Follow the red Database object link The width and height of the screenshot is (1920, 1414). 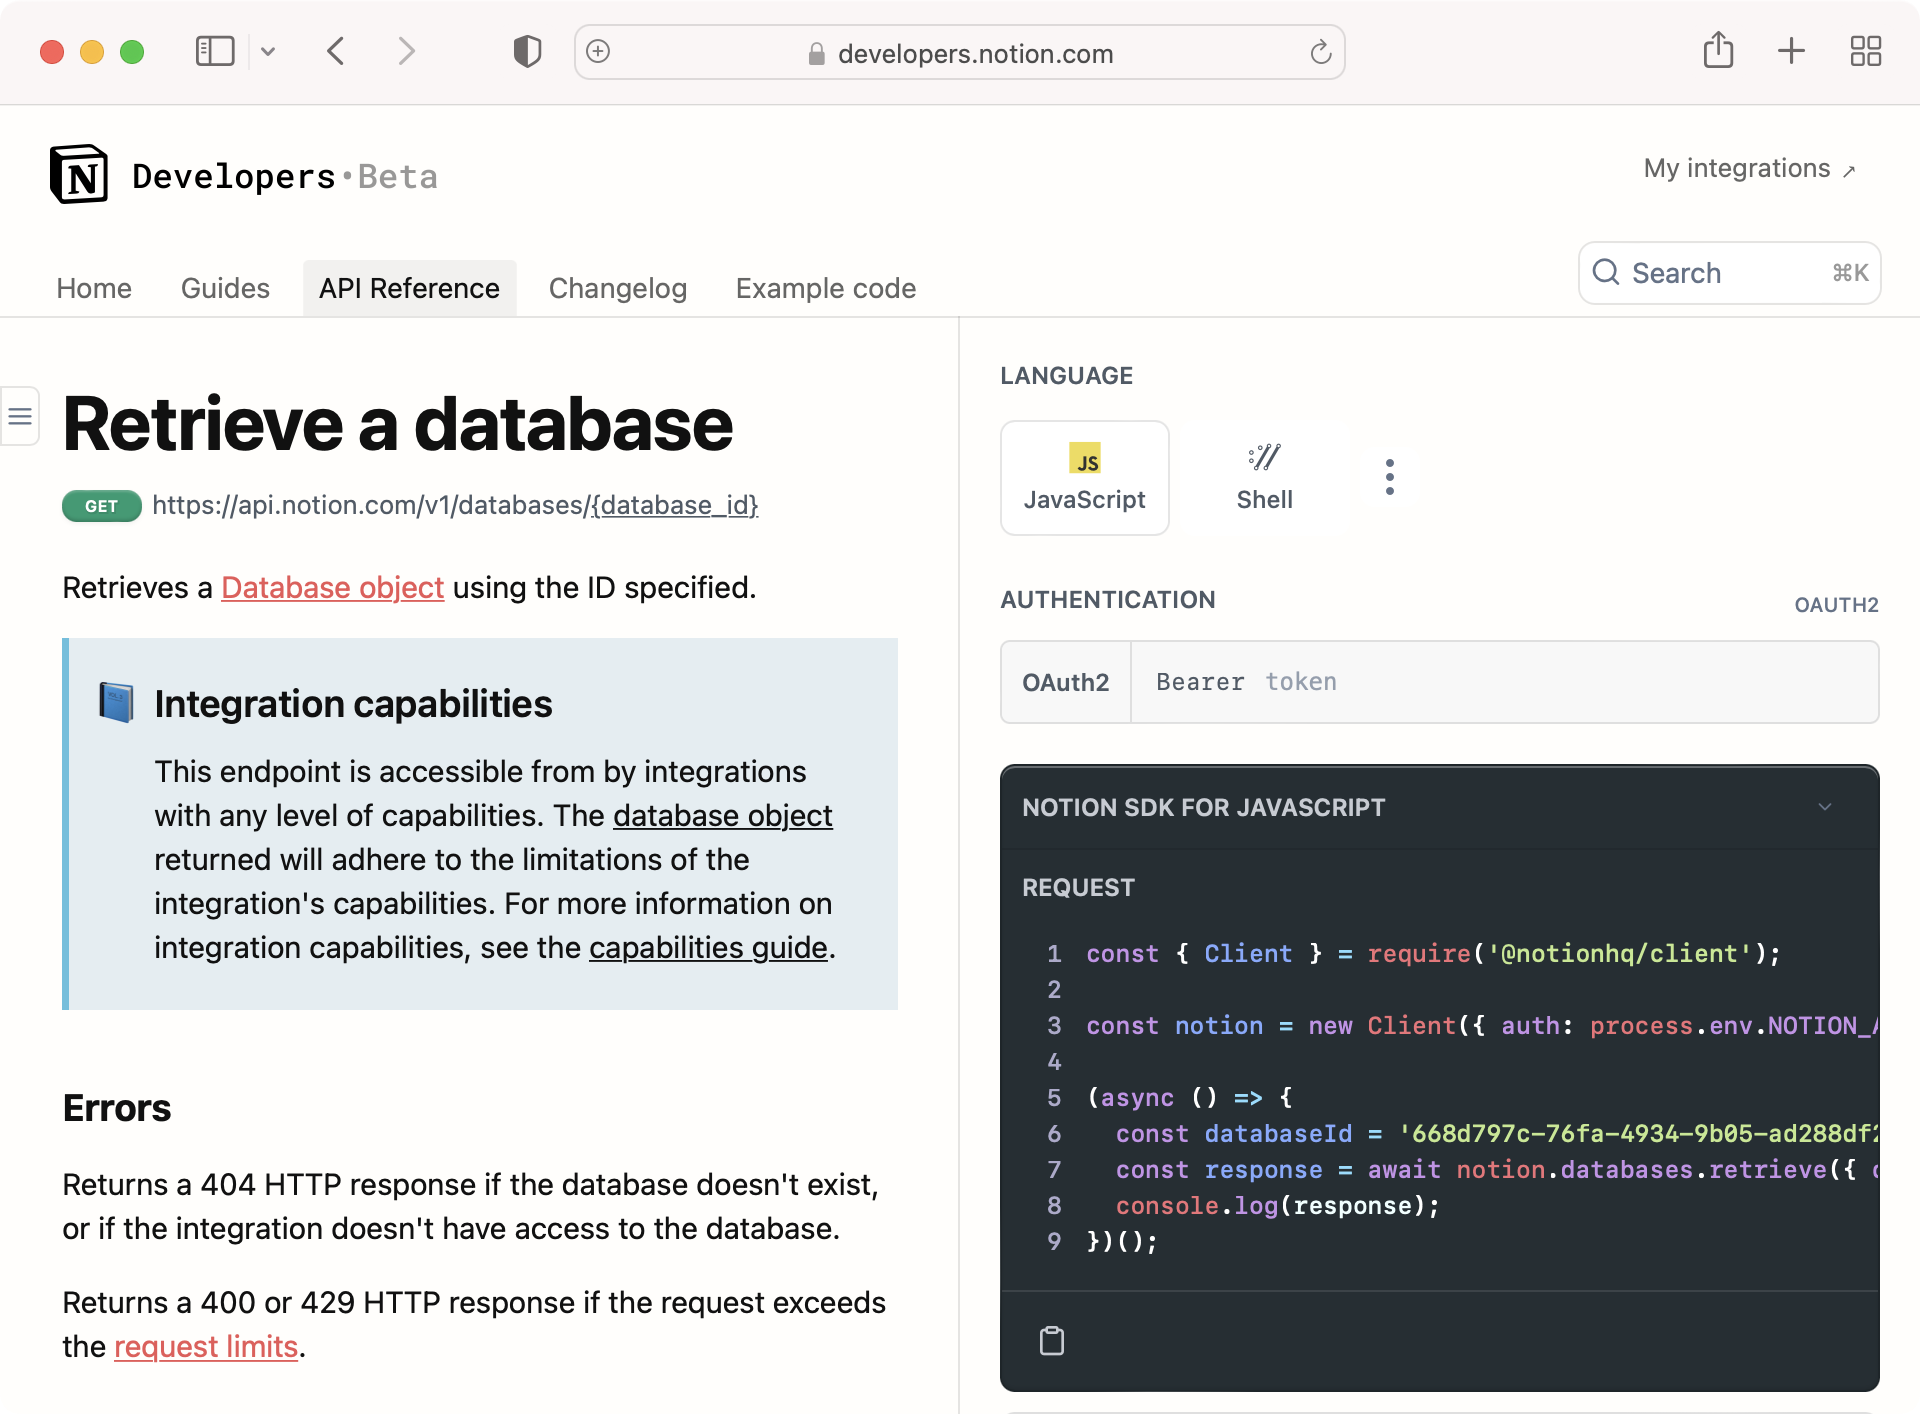[x=332, y=588]
